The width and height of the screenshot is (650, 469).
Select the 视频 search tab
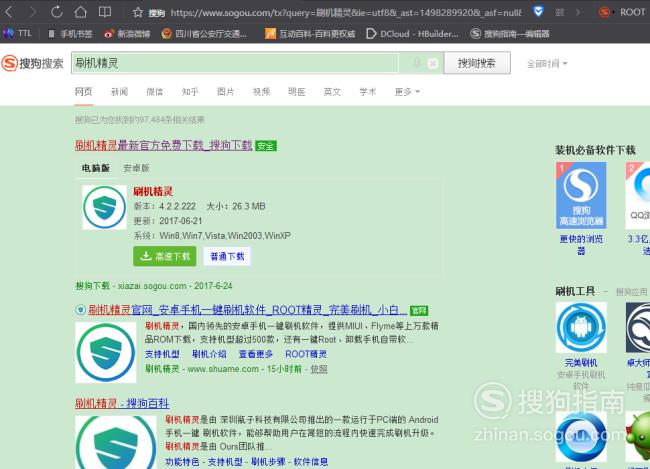point(261,92)
